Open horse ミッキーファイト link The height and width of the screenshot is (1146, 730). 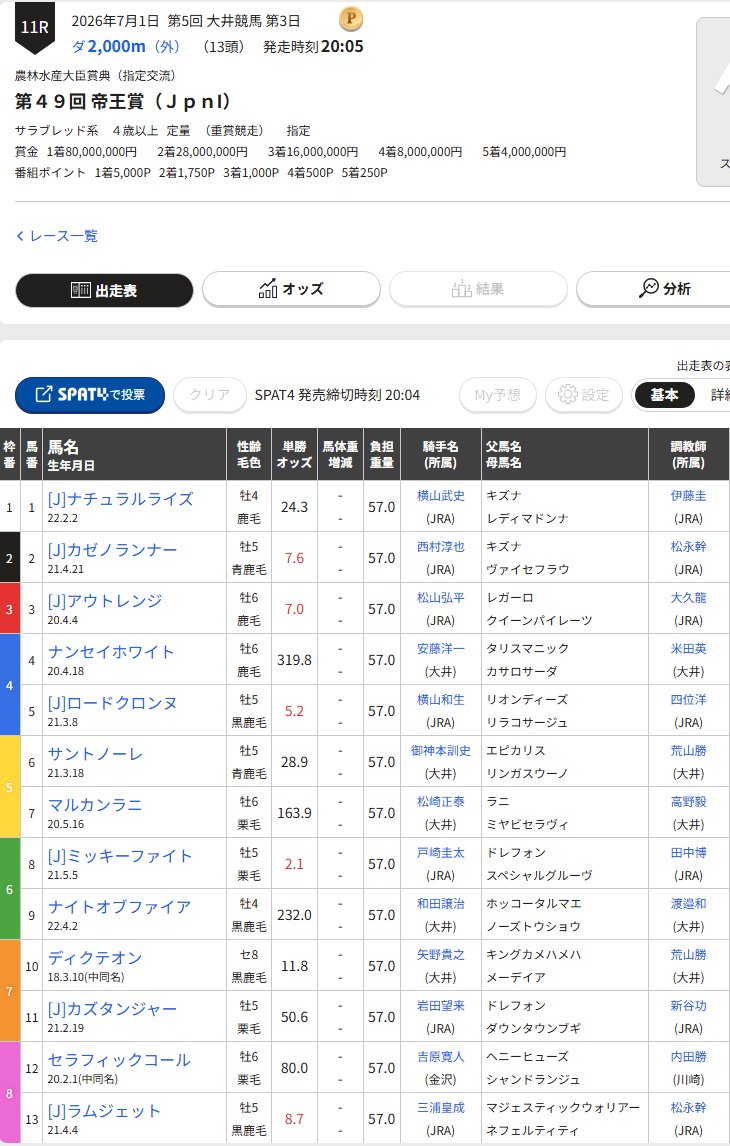[x=120, y=857]
